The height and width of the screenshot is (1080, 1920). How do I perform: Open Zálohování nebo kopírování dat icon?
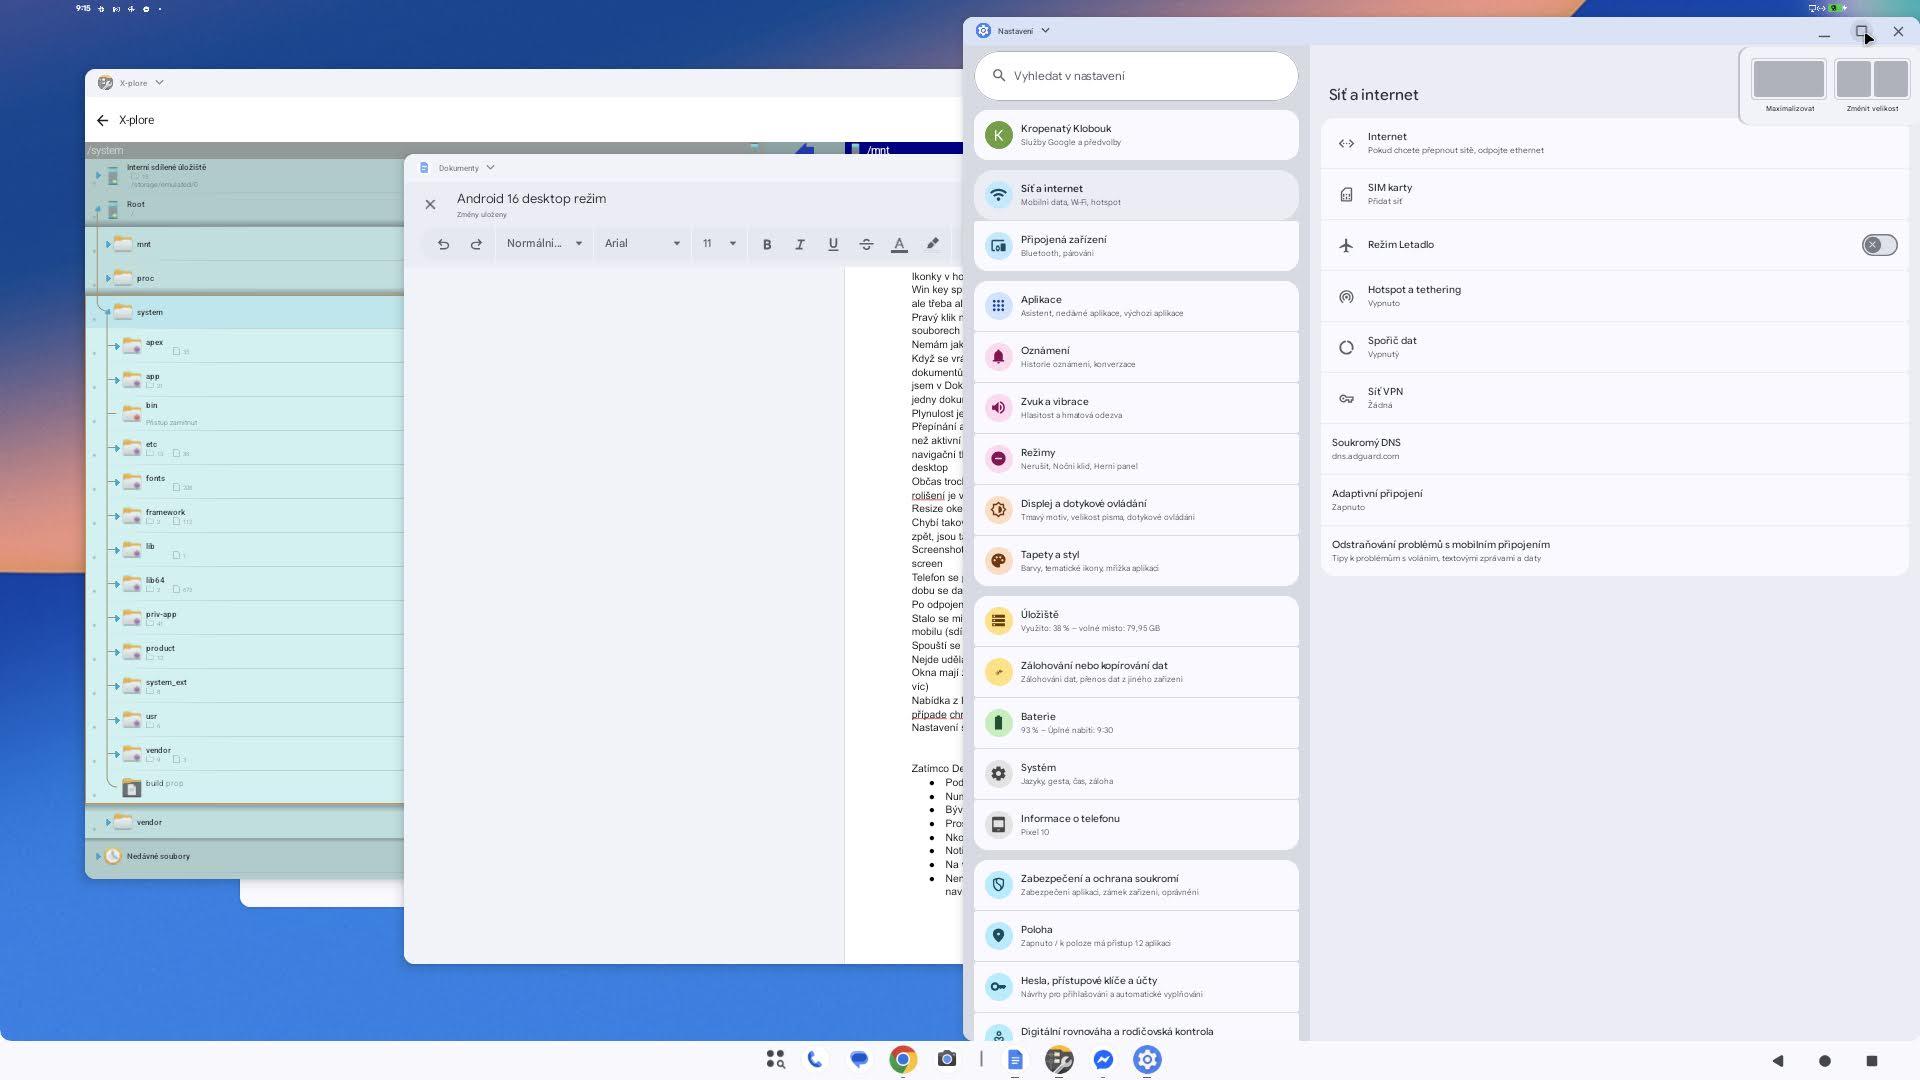pyautogui.click(x=998, y=672)
